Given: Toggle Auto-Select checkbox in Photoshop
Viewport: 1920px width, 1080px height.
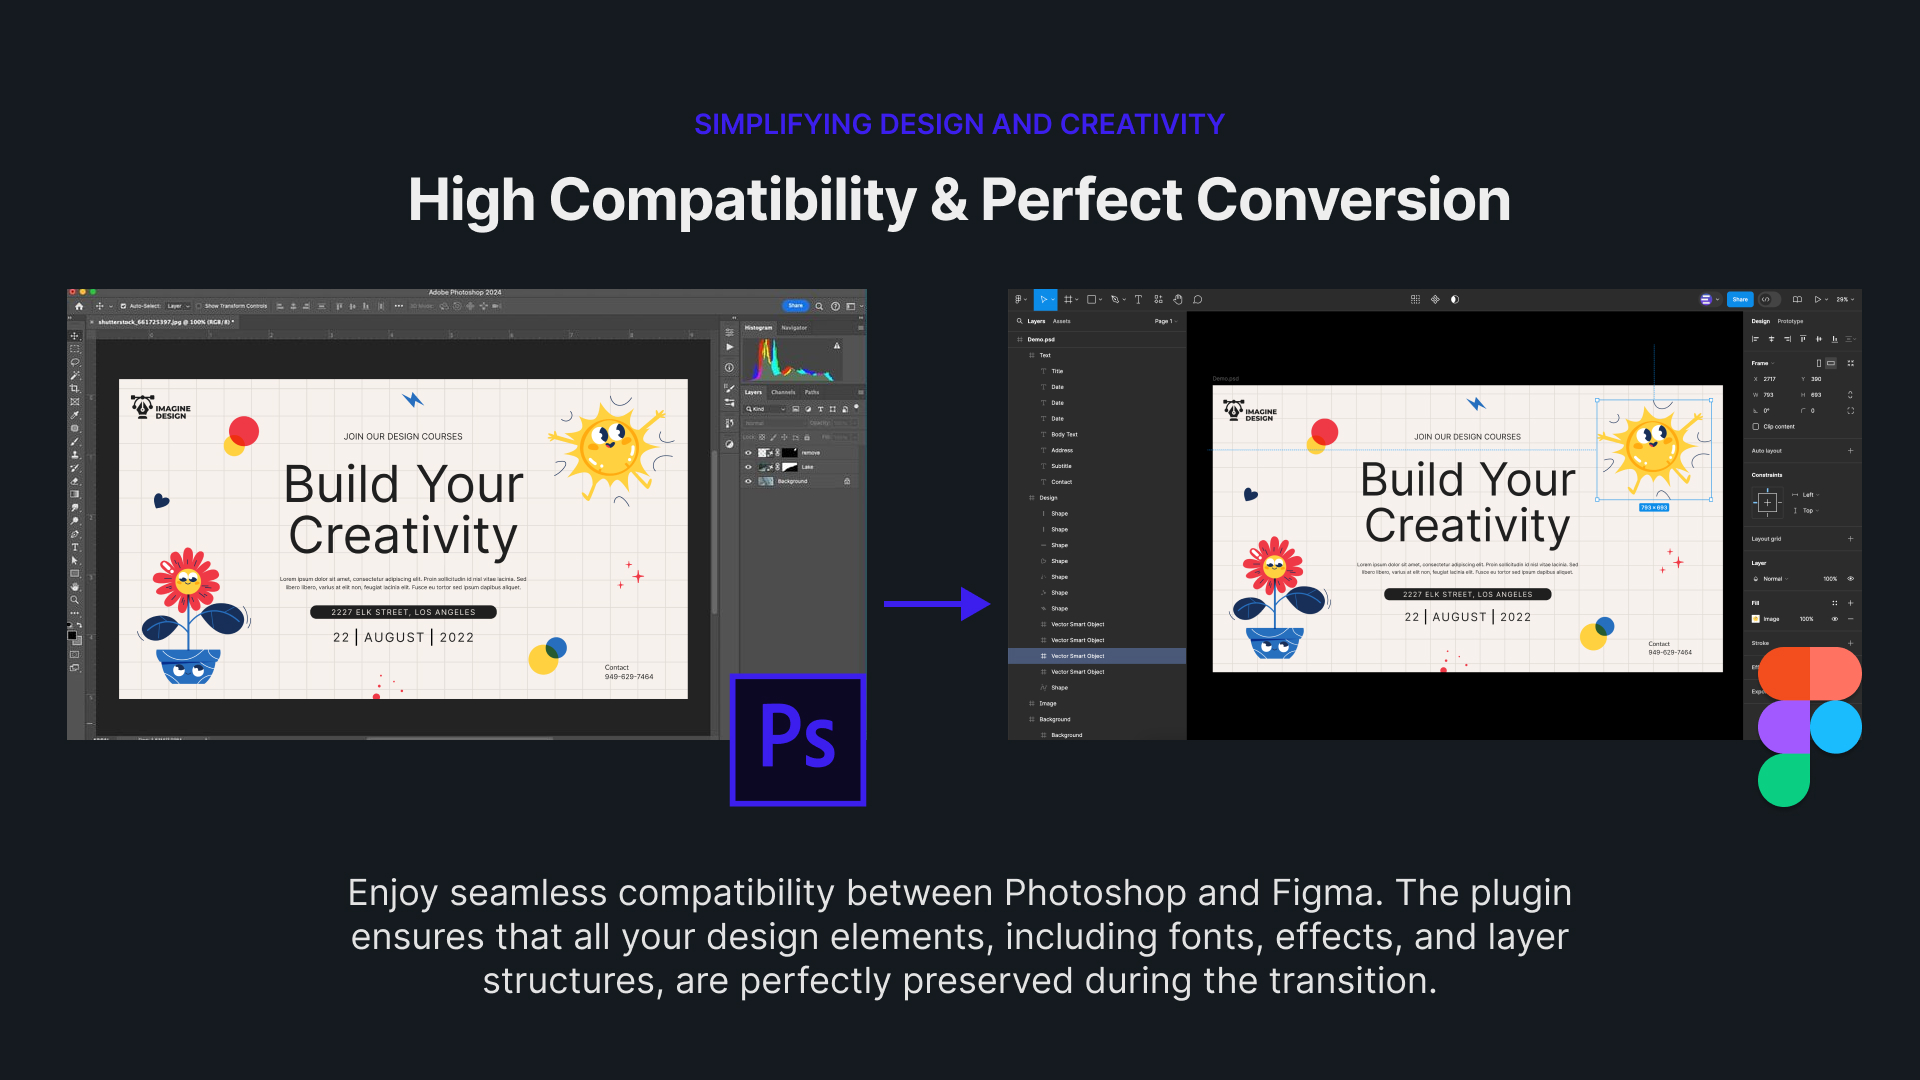Looking at the screenshot, I should [x=123, y=306].
